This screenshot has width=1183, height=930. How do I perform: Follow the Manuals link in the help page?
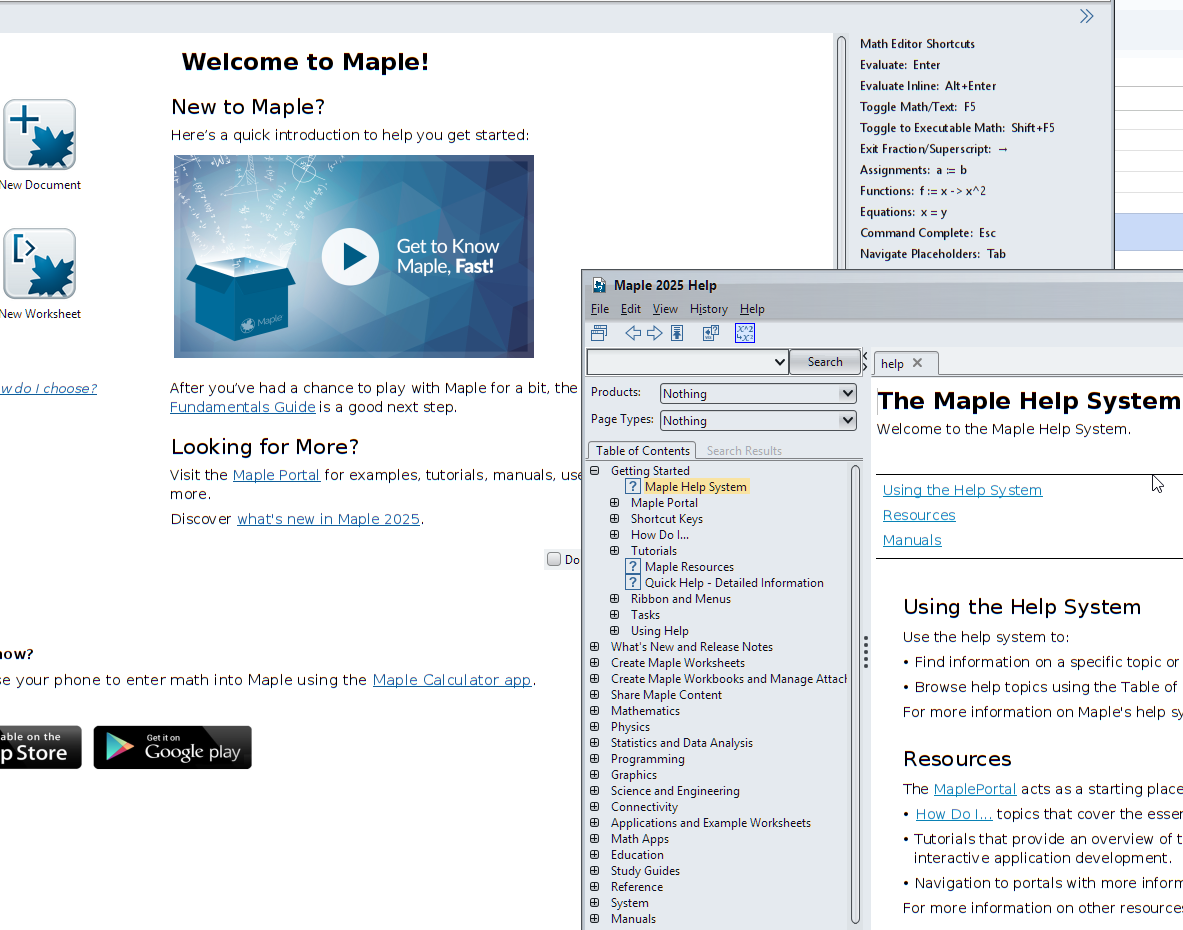(x=912, y=540)
